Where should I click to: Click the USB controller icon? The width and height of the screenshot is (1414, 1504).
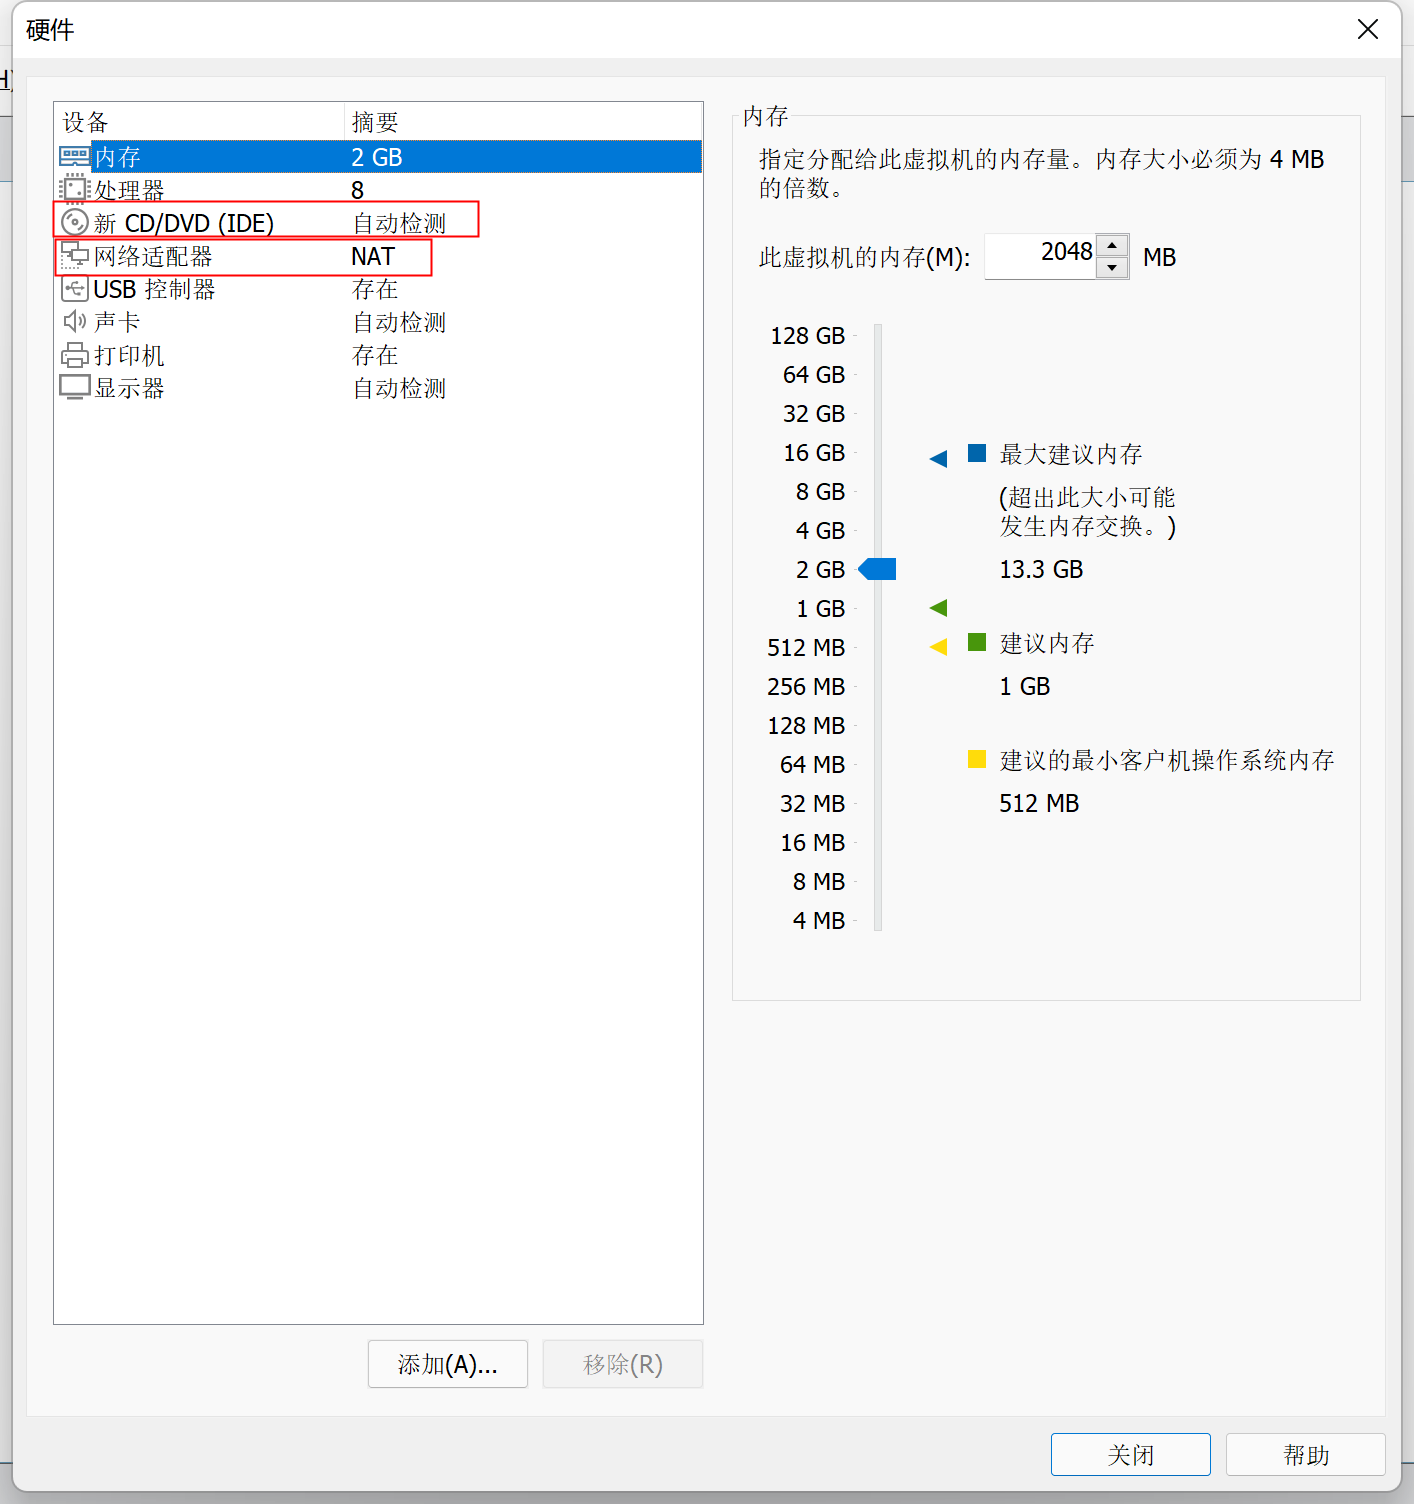74,289
